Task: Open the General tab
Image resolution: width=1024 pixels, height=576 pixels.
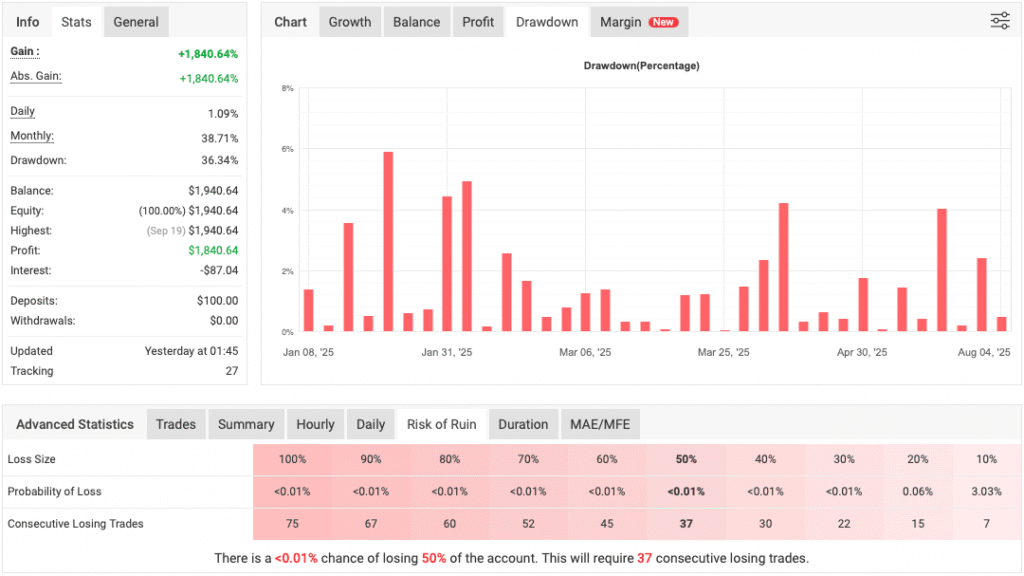Action: click(136, 22)
